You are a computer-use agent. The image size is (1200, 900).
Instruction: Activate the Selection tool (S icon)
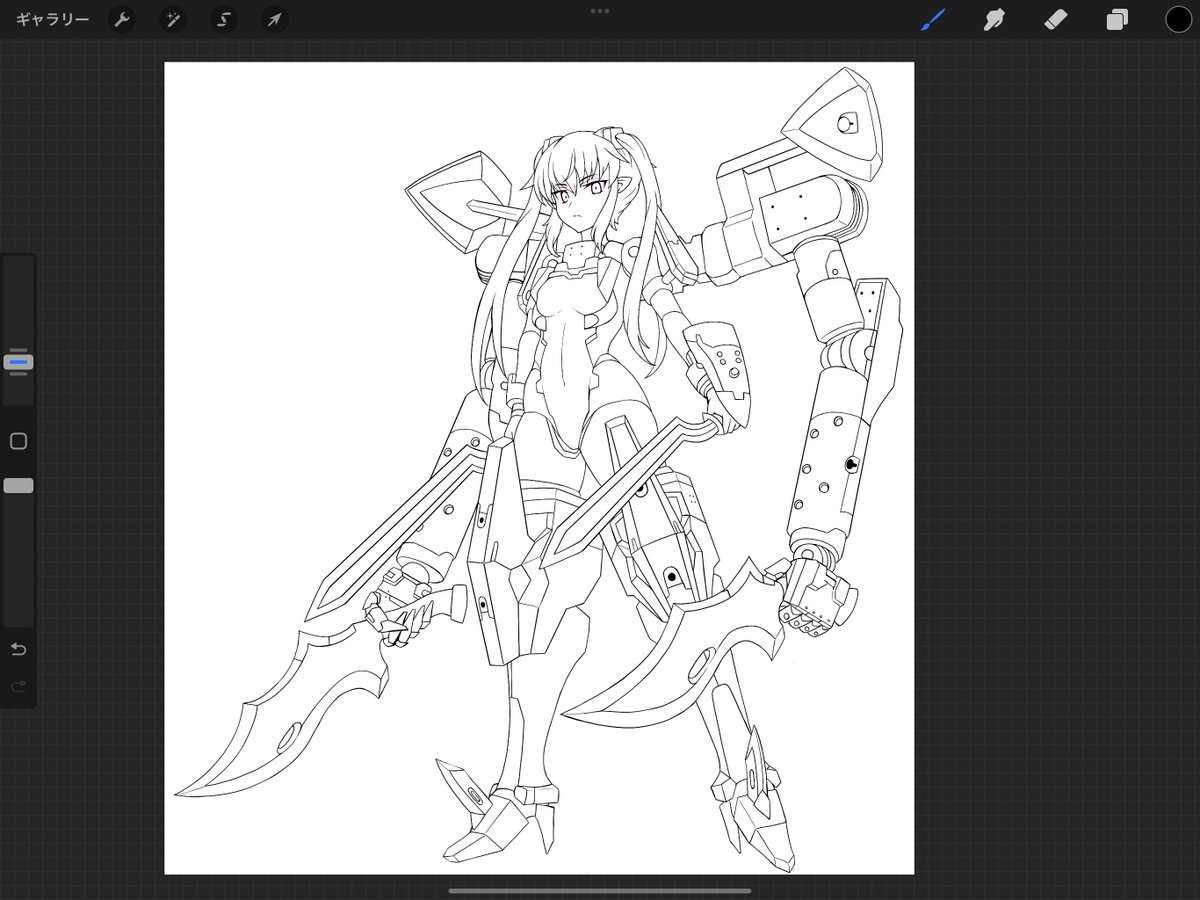[x=224, y=20]
